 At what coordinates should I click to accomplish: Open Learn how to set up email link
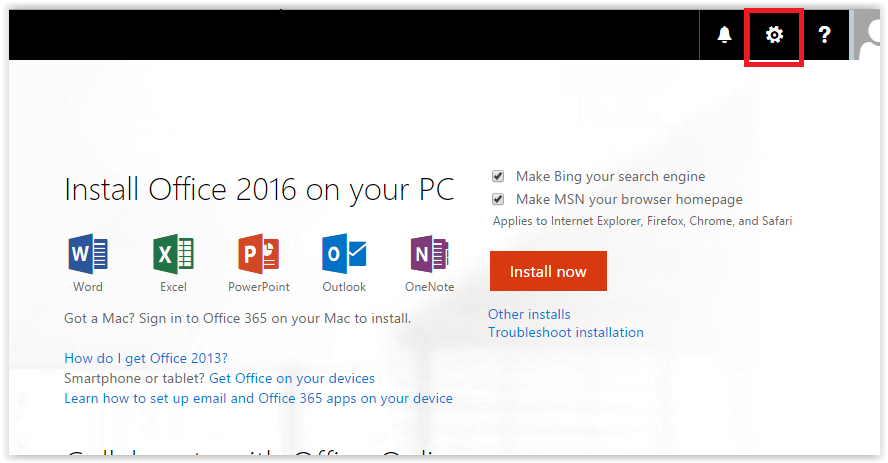[x=258, y=398]
